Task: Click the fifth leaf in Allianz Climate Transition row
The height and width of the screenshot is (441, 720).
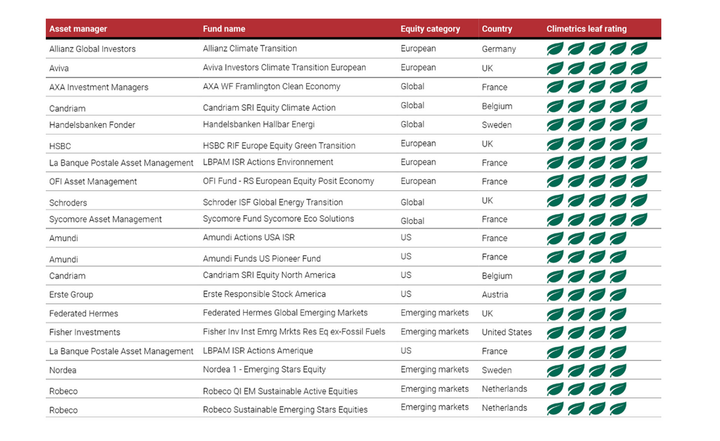Action: click(638, 49)
